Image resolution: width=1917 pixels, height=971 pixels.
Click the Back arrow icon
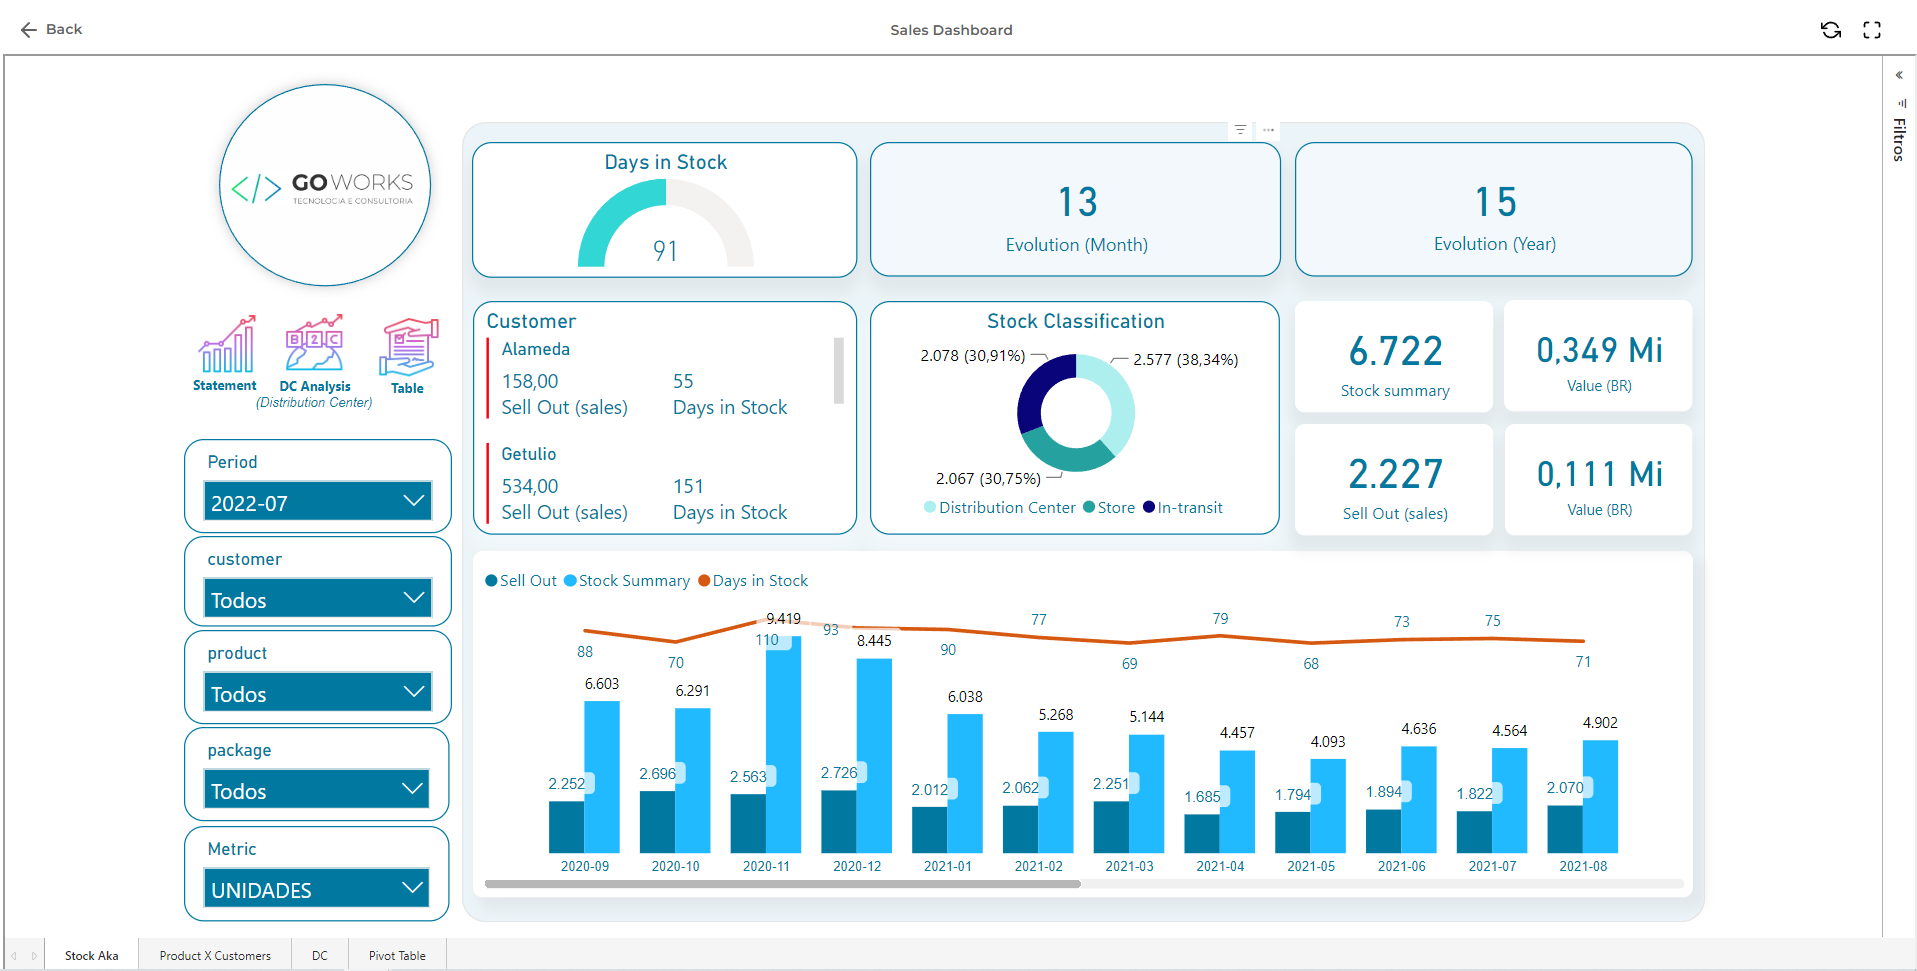(x=28, y=30)
